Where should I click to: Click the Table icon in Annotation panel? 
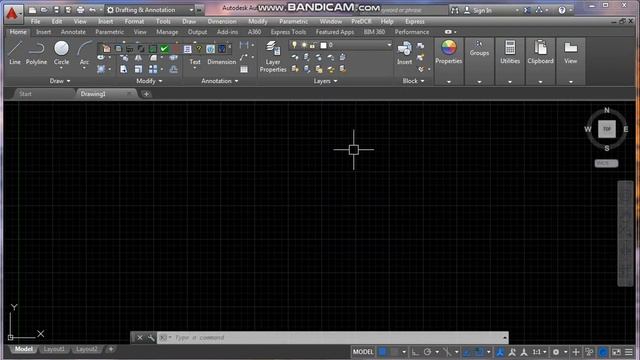click(244, 69)
